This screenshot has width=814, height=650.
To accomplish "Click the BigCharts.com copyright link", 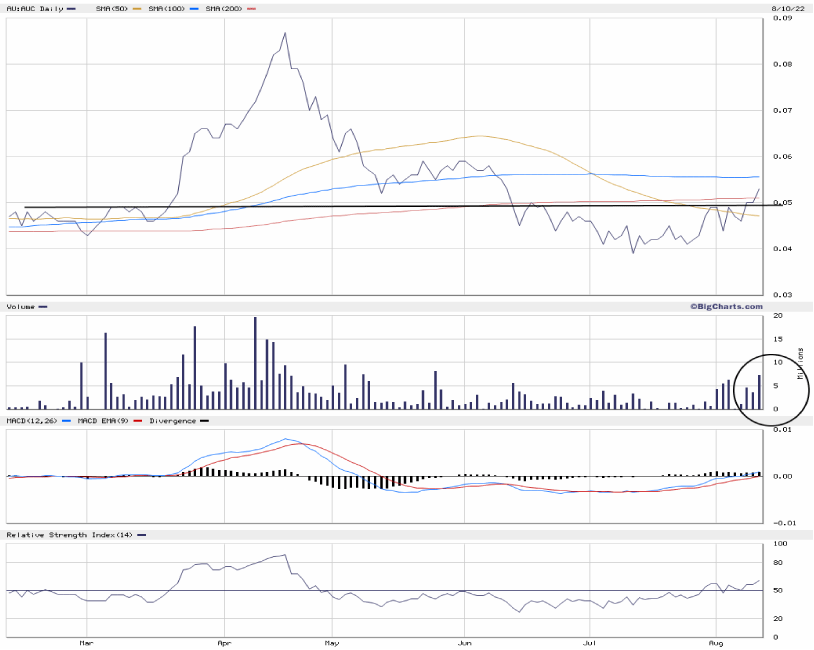I will click(x=725, y=305).
